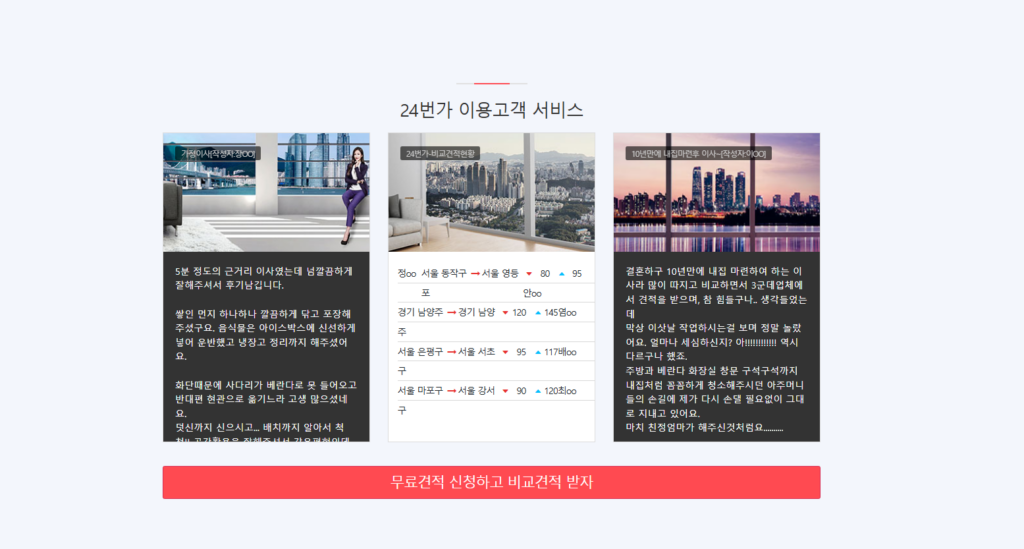The height and width of the screenshot is (549, 1024).
Task: Click the 24번가 이용고객 서비스 heading
Action: (x=491, y=110)
